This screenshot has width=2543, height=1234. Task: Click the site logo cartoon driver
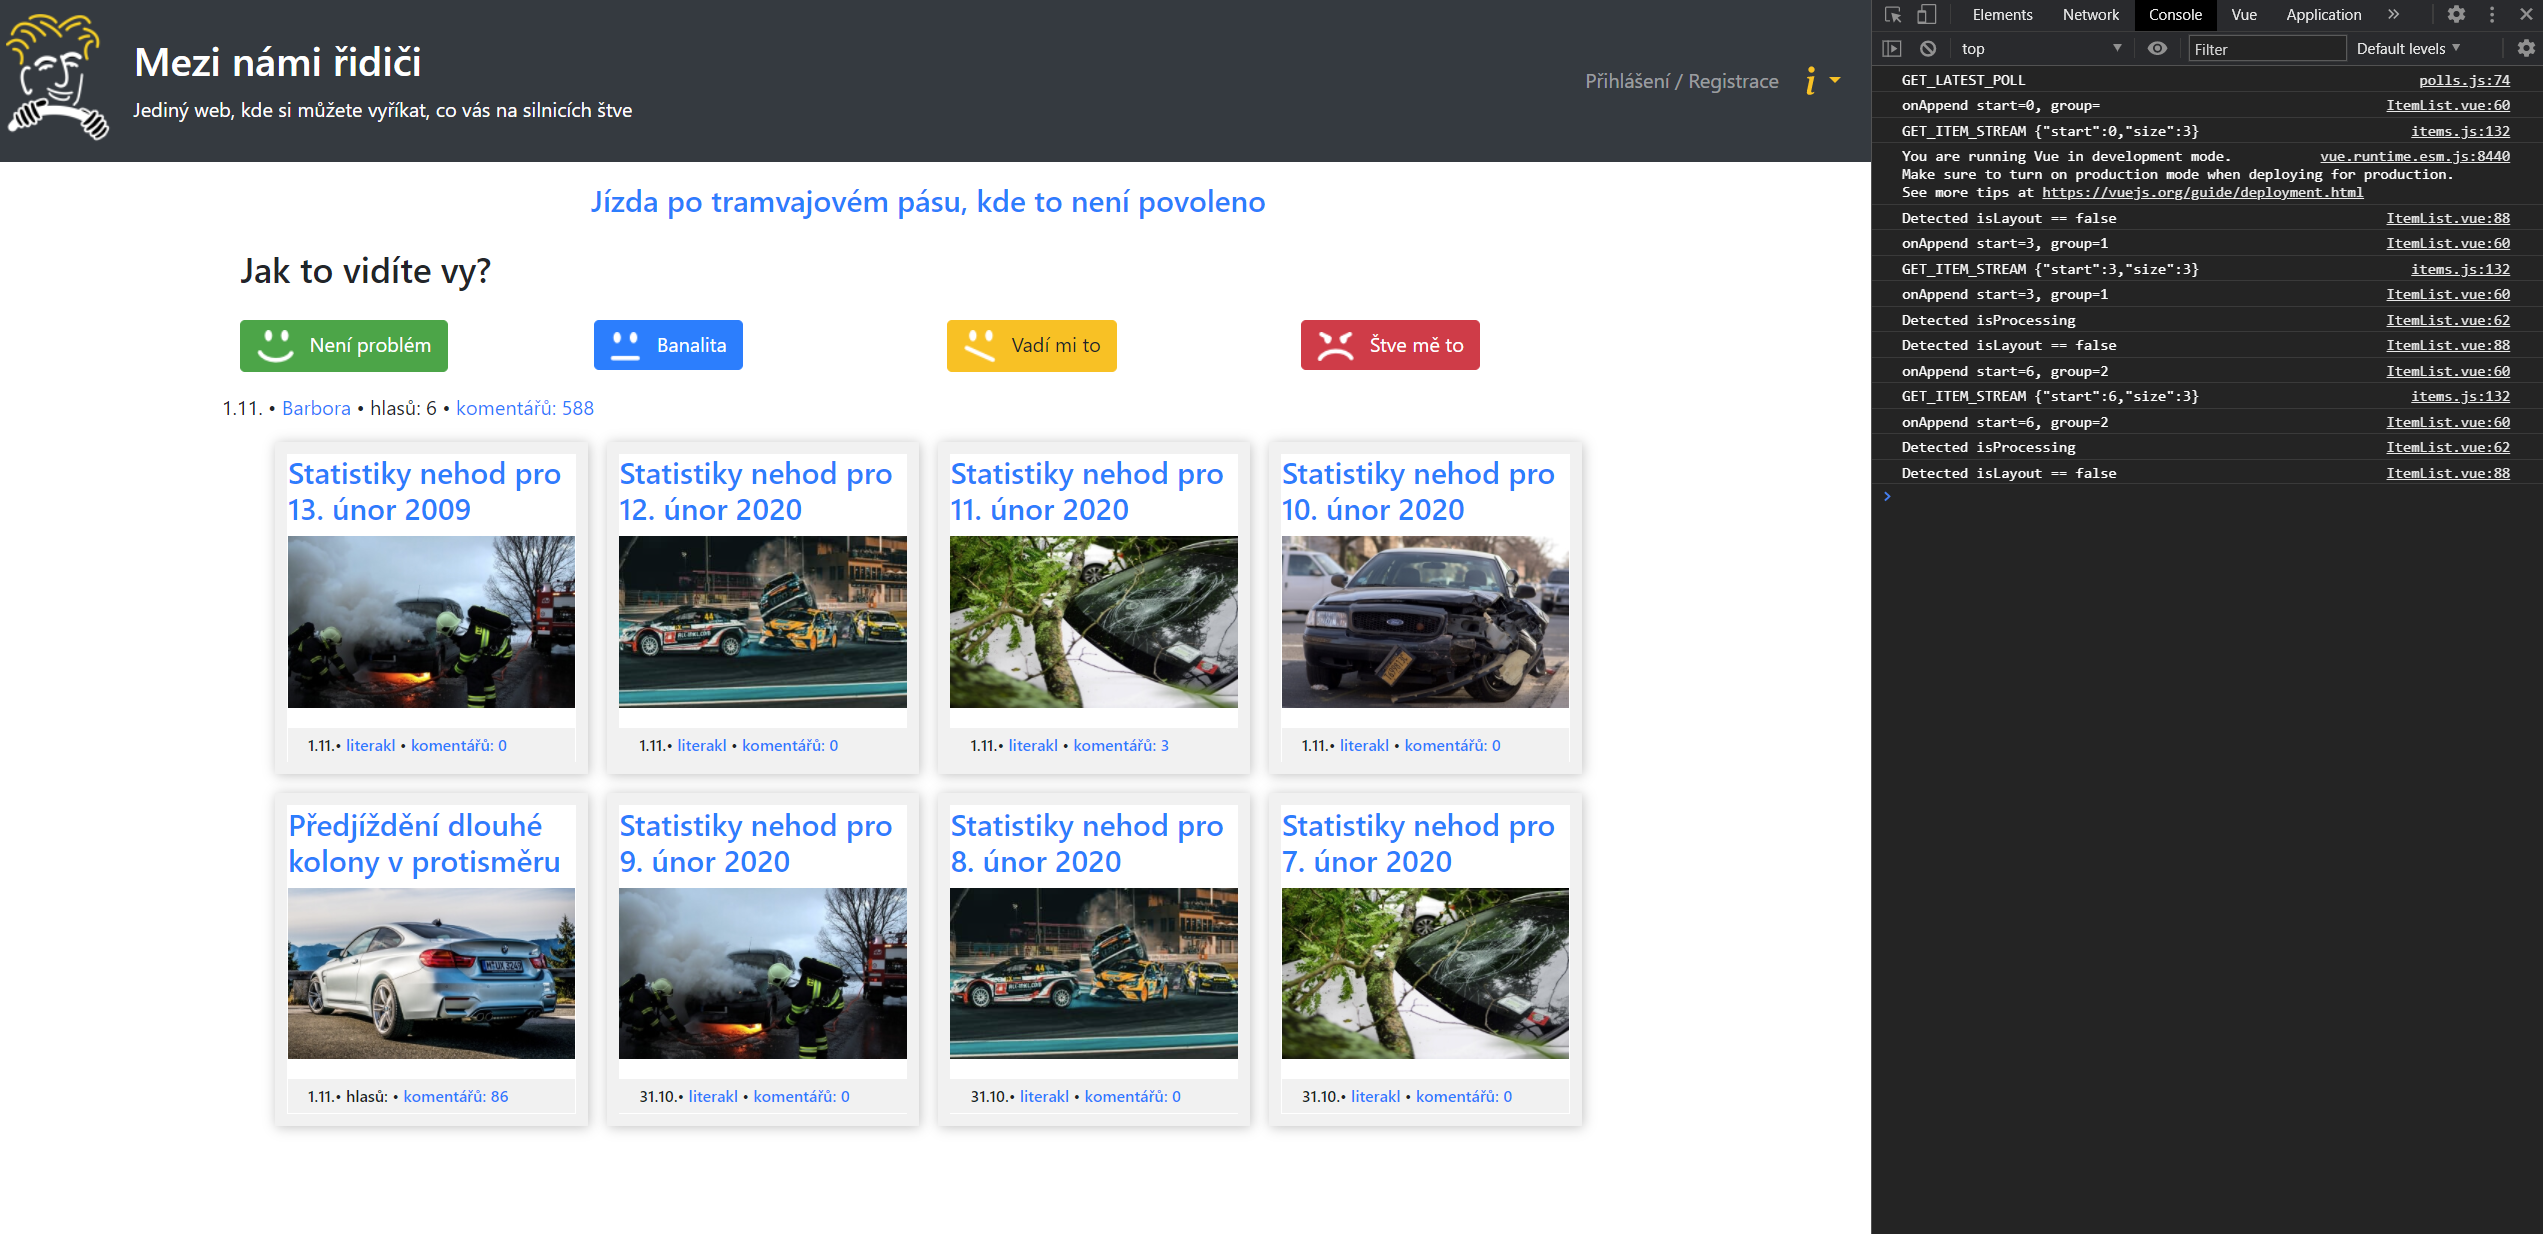pos(57,76)
